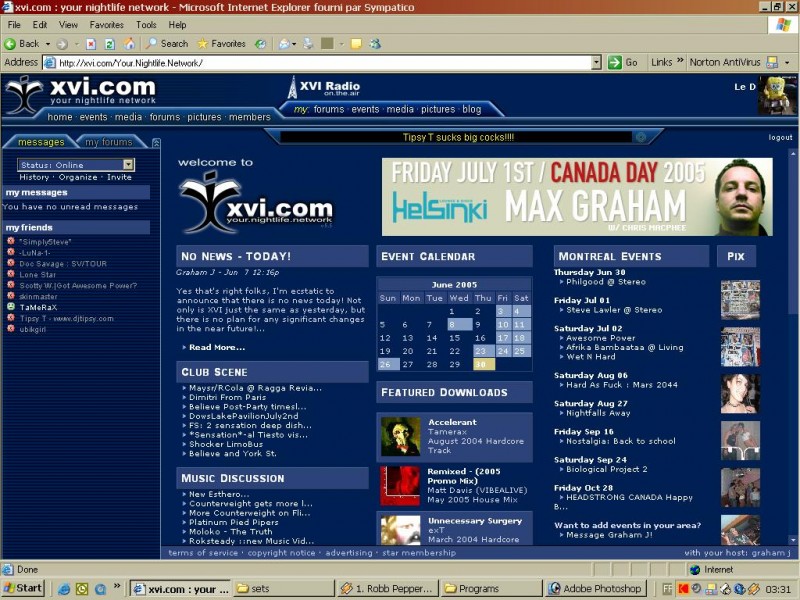
Task: Click Read More under No News
Action: point(217,347)
